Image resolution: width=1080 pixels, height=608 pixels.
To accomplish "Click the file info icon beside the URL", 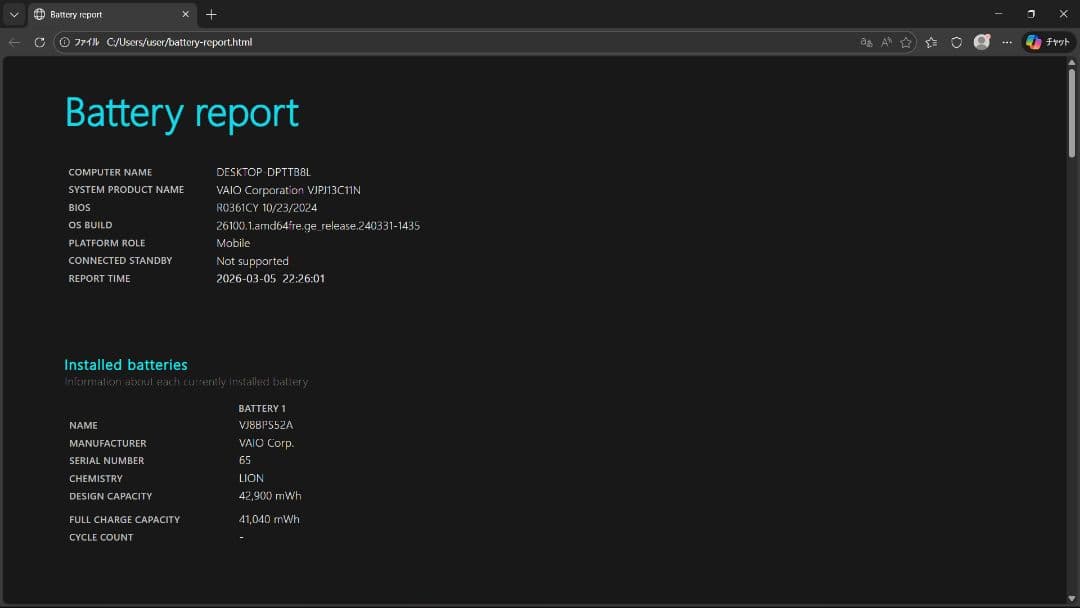I will (65, 42).
